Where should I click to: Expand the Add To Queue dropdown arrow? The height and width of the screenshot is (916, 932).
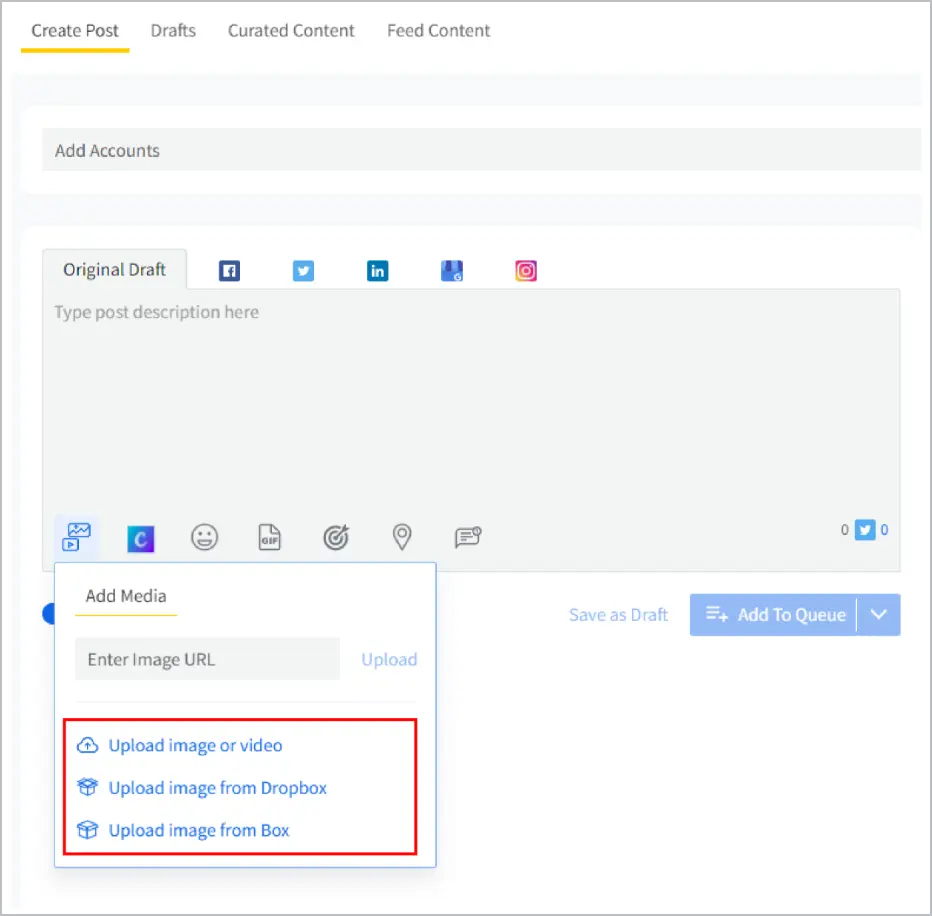tap(879, 615)
